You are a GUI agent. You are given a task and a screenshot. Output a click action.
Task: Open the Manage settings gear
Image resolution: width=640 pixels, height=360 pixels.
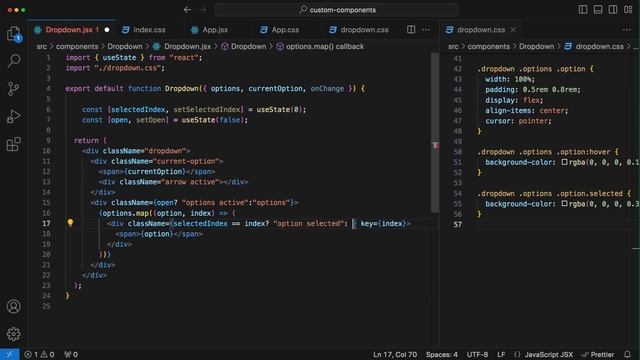coord(13,334)
